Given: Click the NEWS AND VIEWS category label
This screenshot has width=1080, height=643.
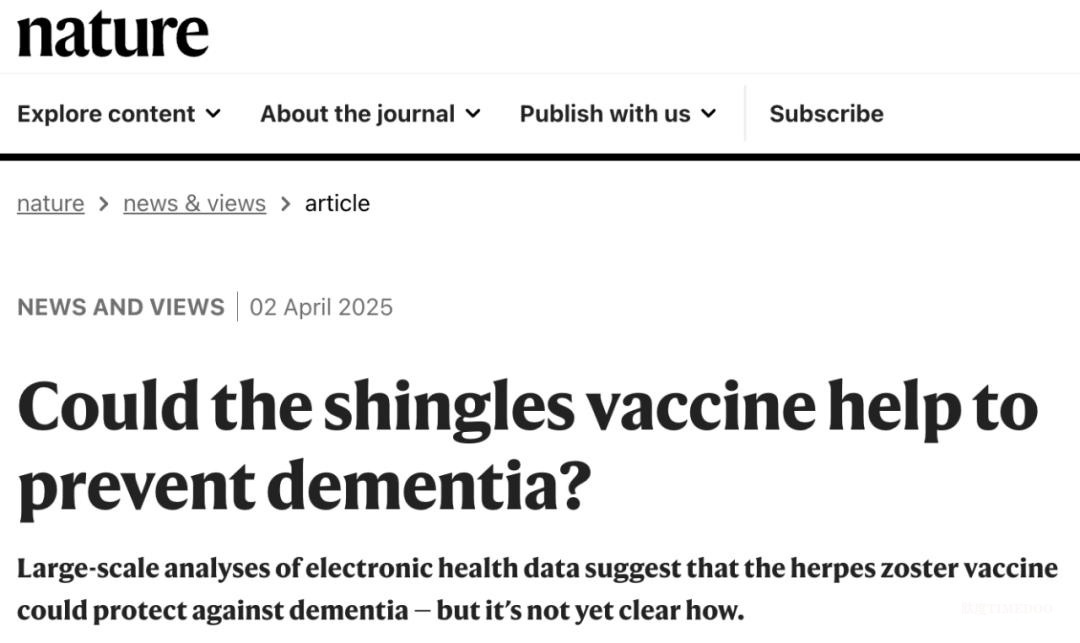Looking at the screenshot, I should coord(120,307).
